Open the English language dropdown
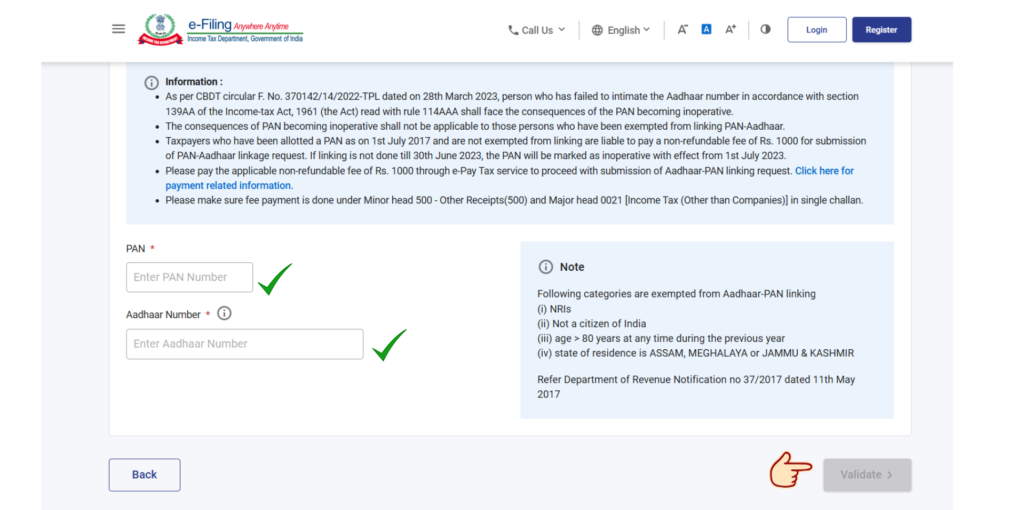 621,30
